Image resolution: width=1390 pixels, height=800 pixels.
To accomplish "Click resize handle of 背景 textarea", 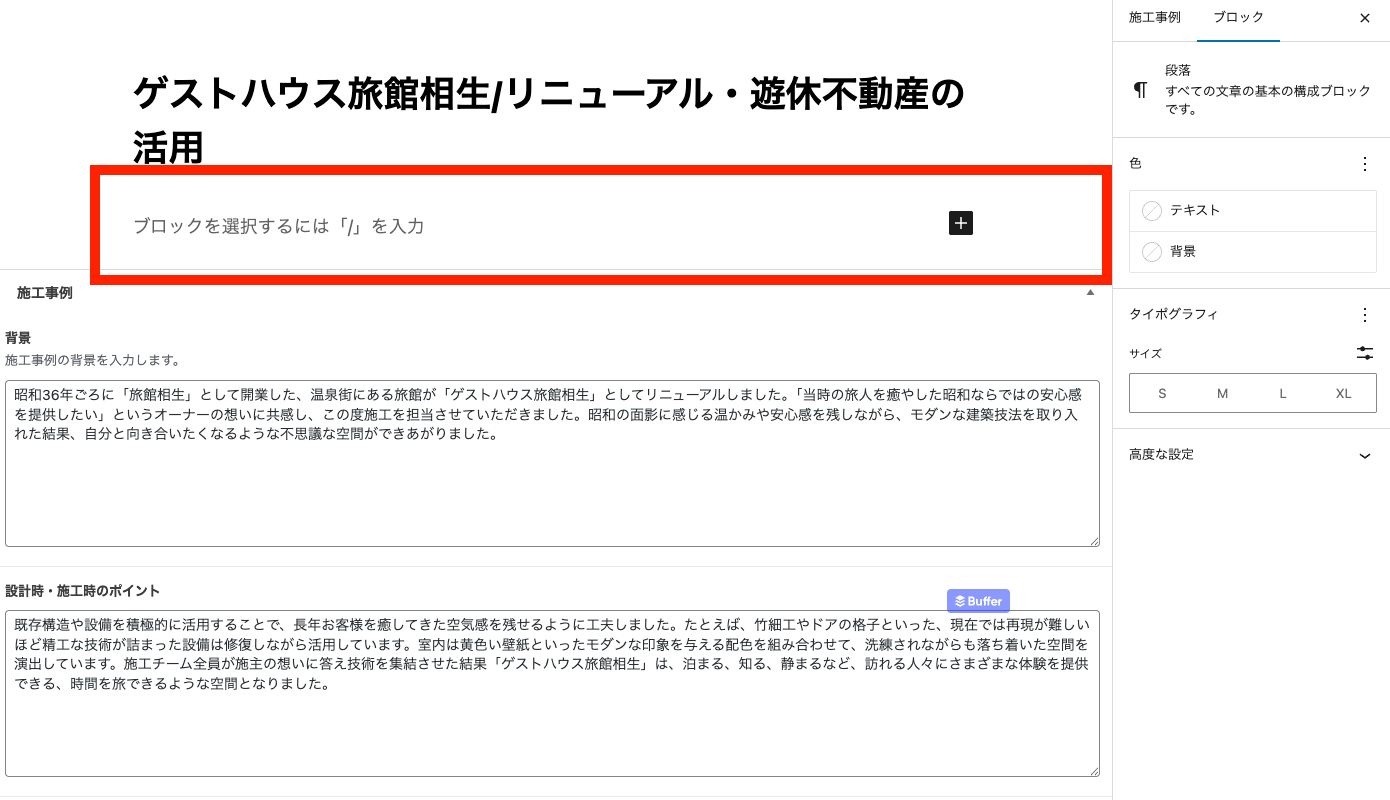I will pos(1094,541).
